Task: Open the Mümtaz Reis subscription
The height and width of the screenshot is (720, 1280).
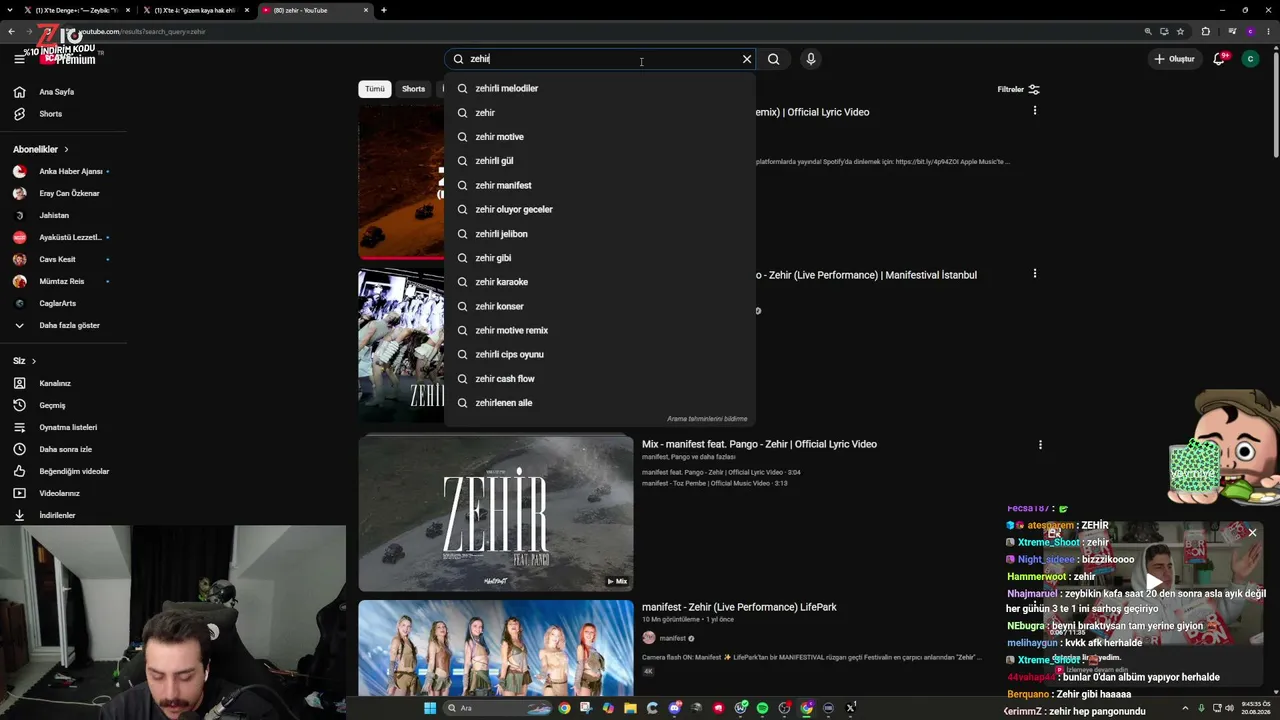Action: click(x=63, y=281)
